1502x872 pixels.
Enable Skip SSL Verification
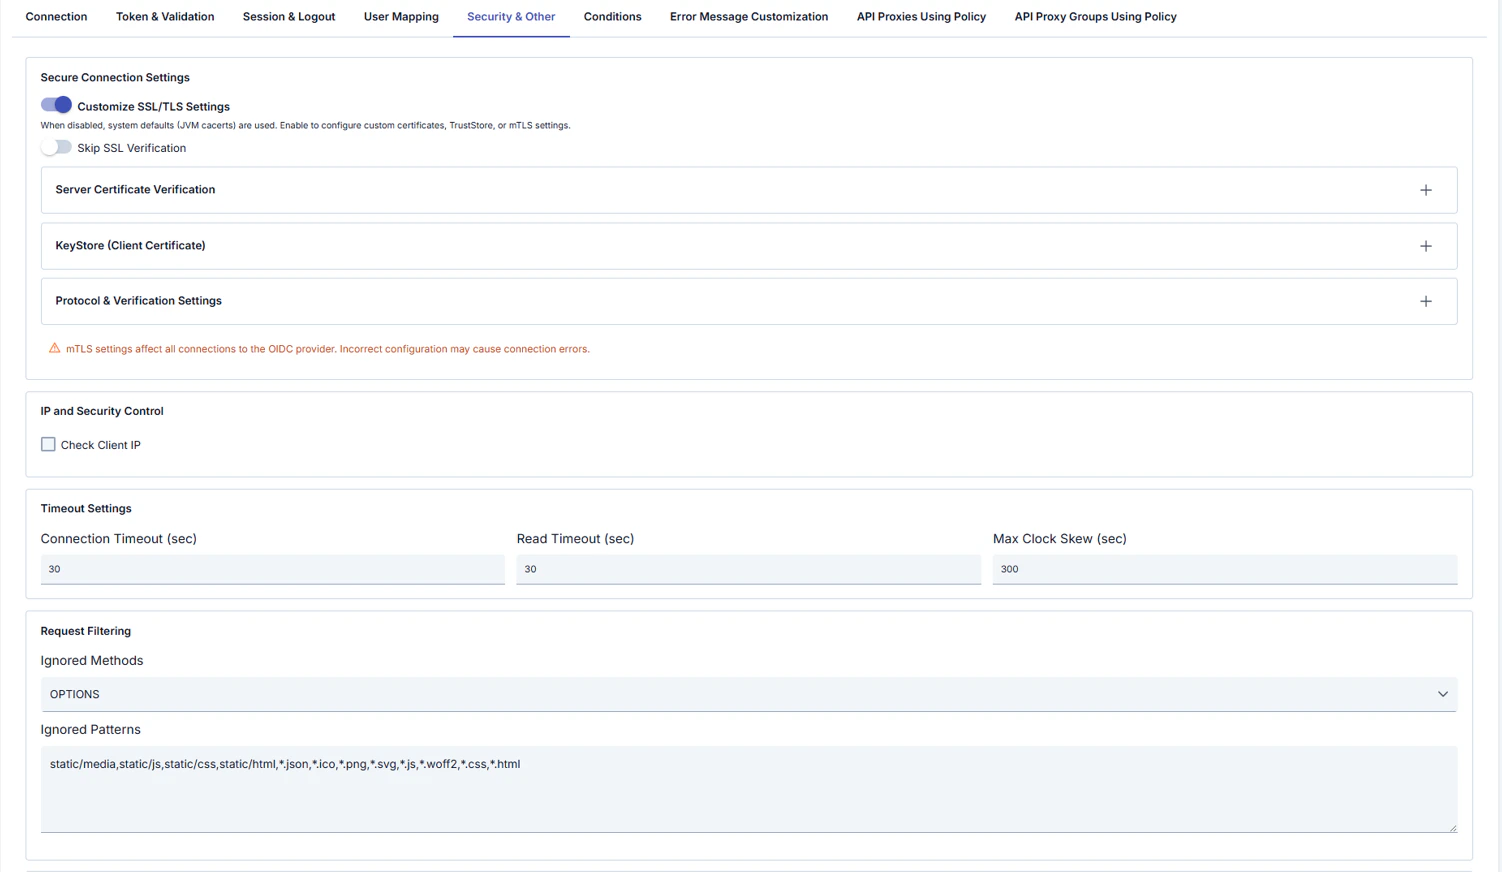tap(57, 147)
